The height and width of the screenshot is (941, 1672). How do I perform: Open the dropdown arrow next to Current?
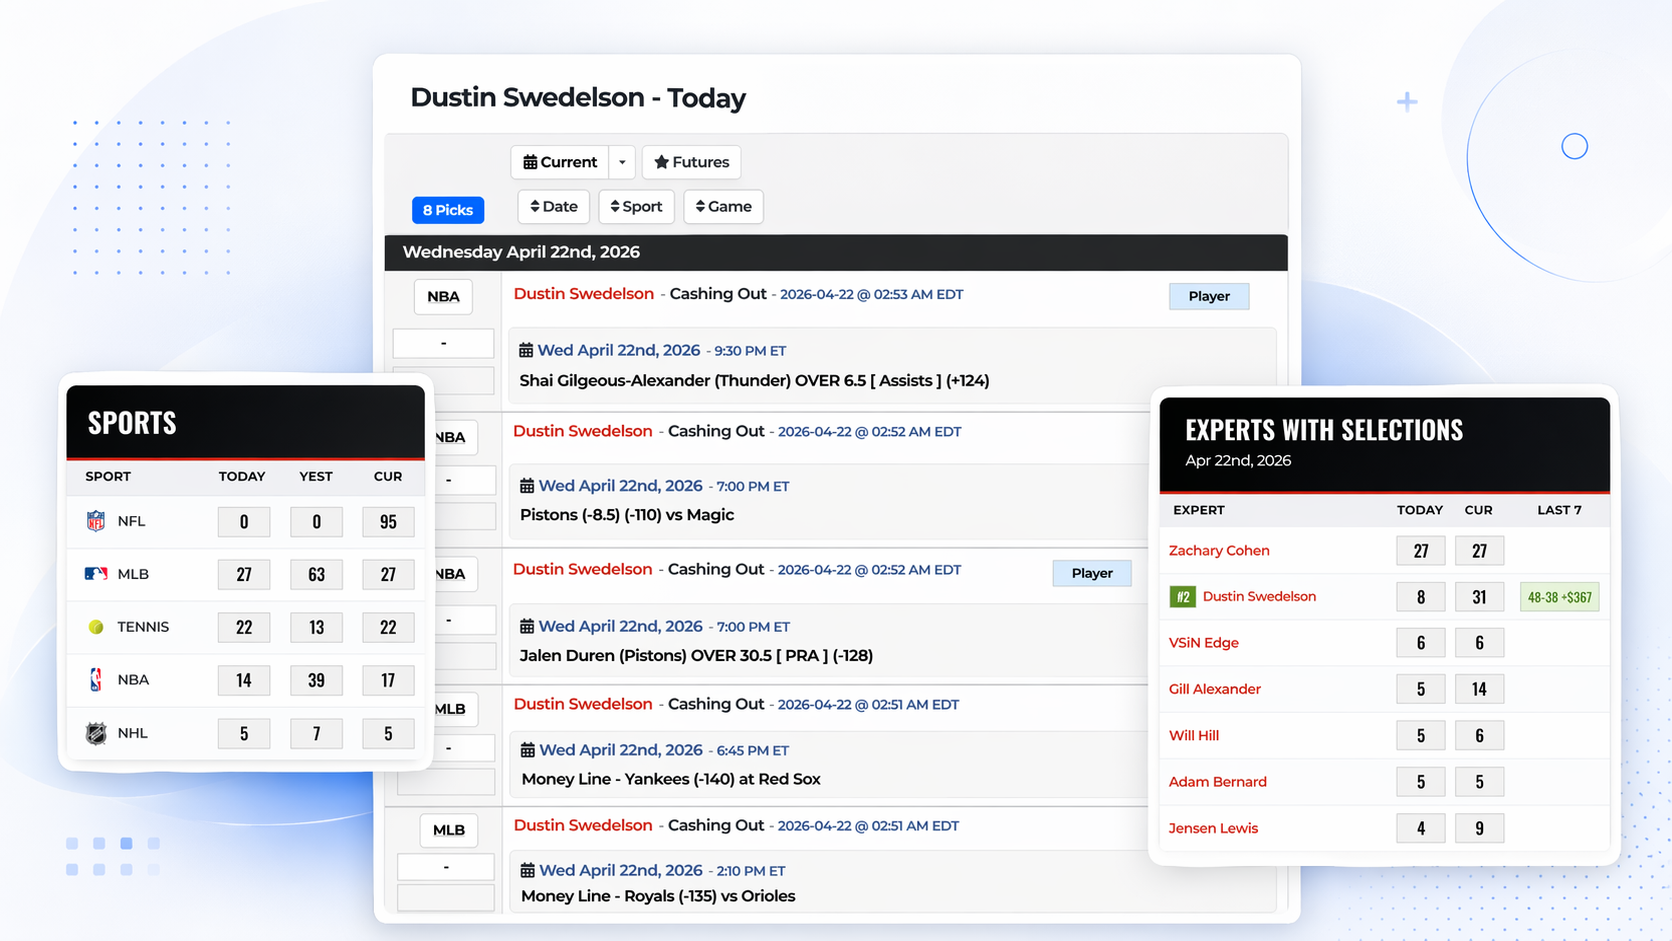tap(622, 162)
